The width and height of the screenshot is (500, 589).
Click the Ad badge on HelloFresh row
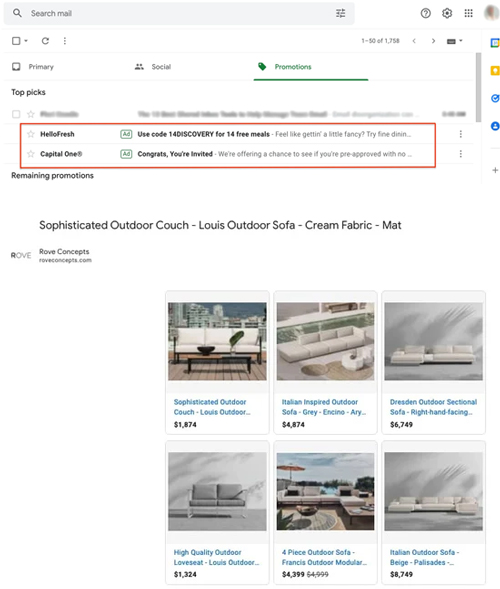[x=126, y=134]
